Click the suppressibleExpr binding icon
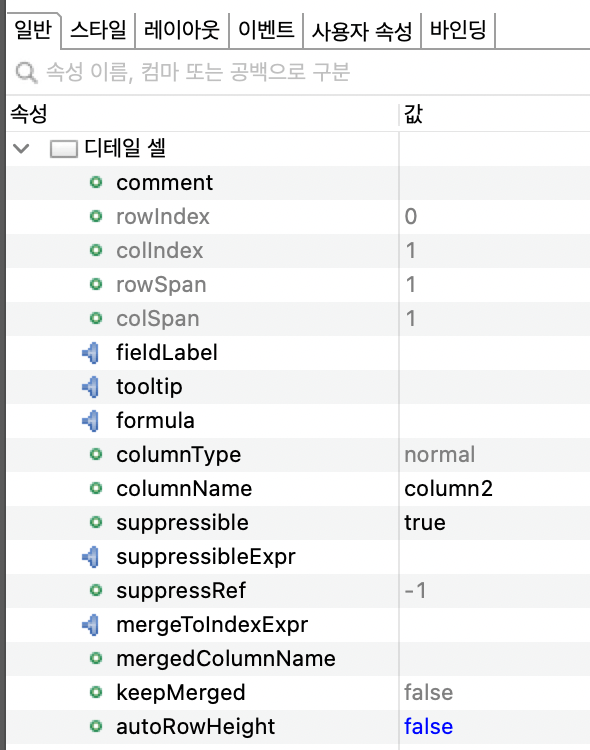590x750 pixels. click(91, 557)
